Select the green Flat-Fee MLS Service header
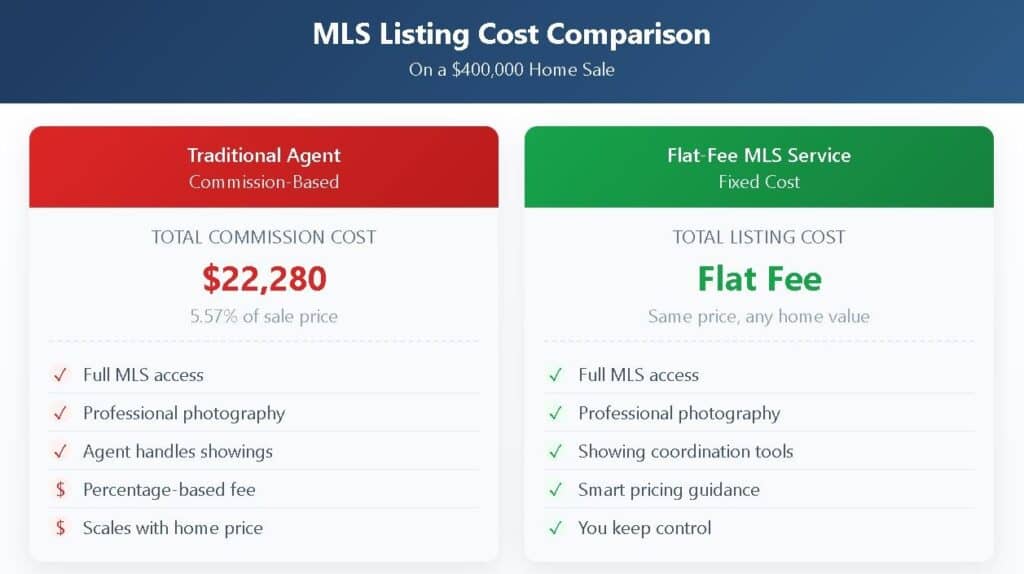Screen dimensions: 1024x574 pyautogui.click(x=759, y=167)
